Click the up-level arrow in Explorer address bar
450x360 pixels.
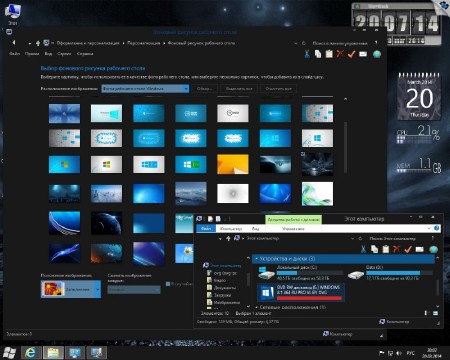coord(228,238)
